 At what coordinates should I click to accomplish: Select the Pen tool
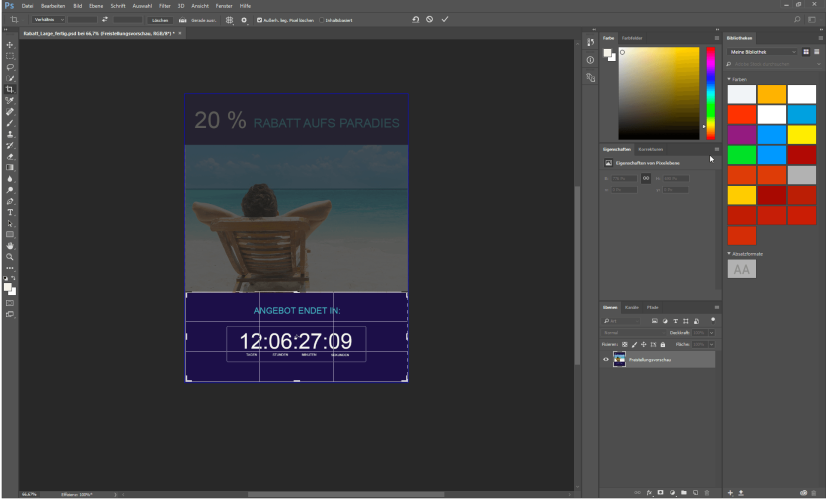point(9,201)
